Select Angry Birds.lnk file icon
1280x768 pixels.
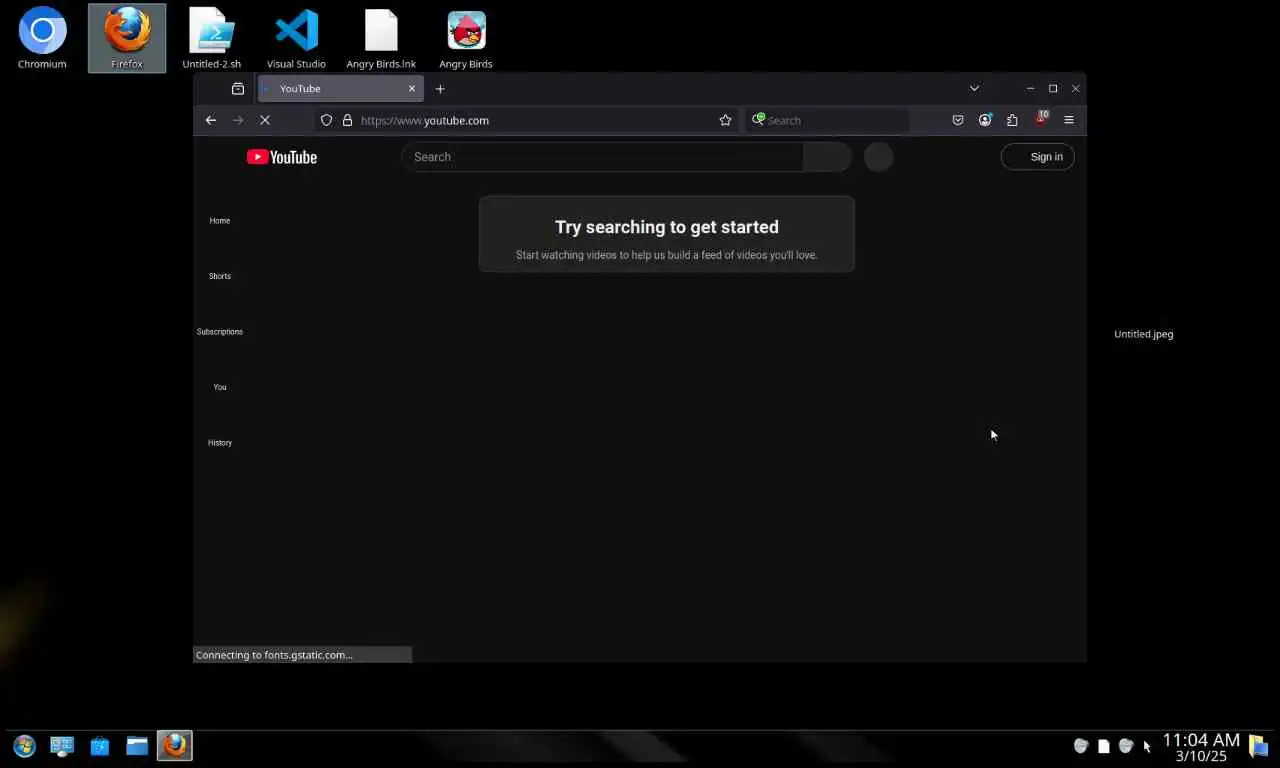pyautogui.click(x=381, y=40)
